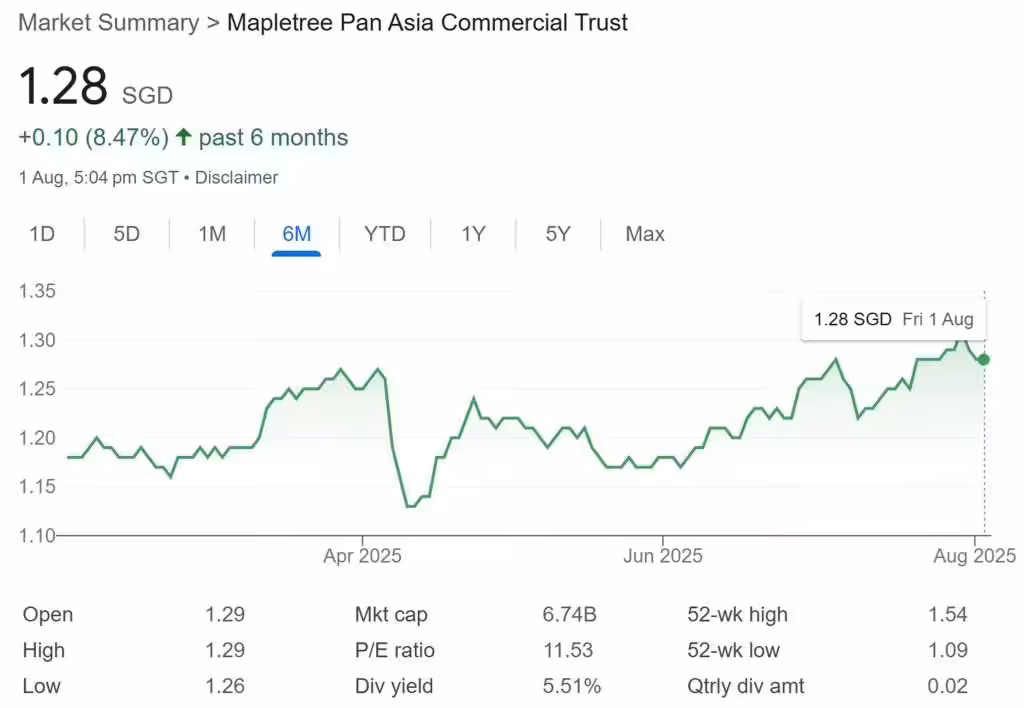Click the Mapletree Pan Asia Commercial Trust title
Image resolution: width=1024 pixels, height=708 pixels.
(x=428, y=22)
